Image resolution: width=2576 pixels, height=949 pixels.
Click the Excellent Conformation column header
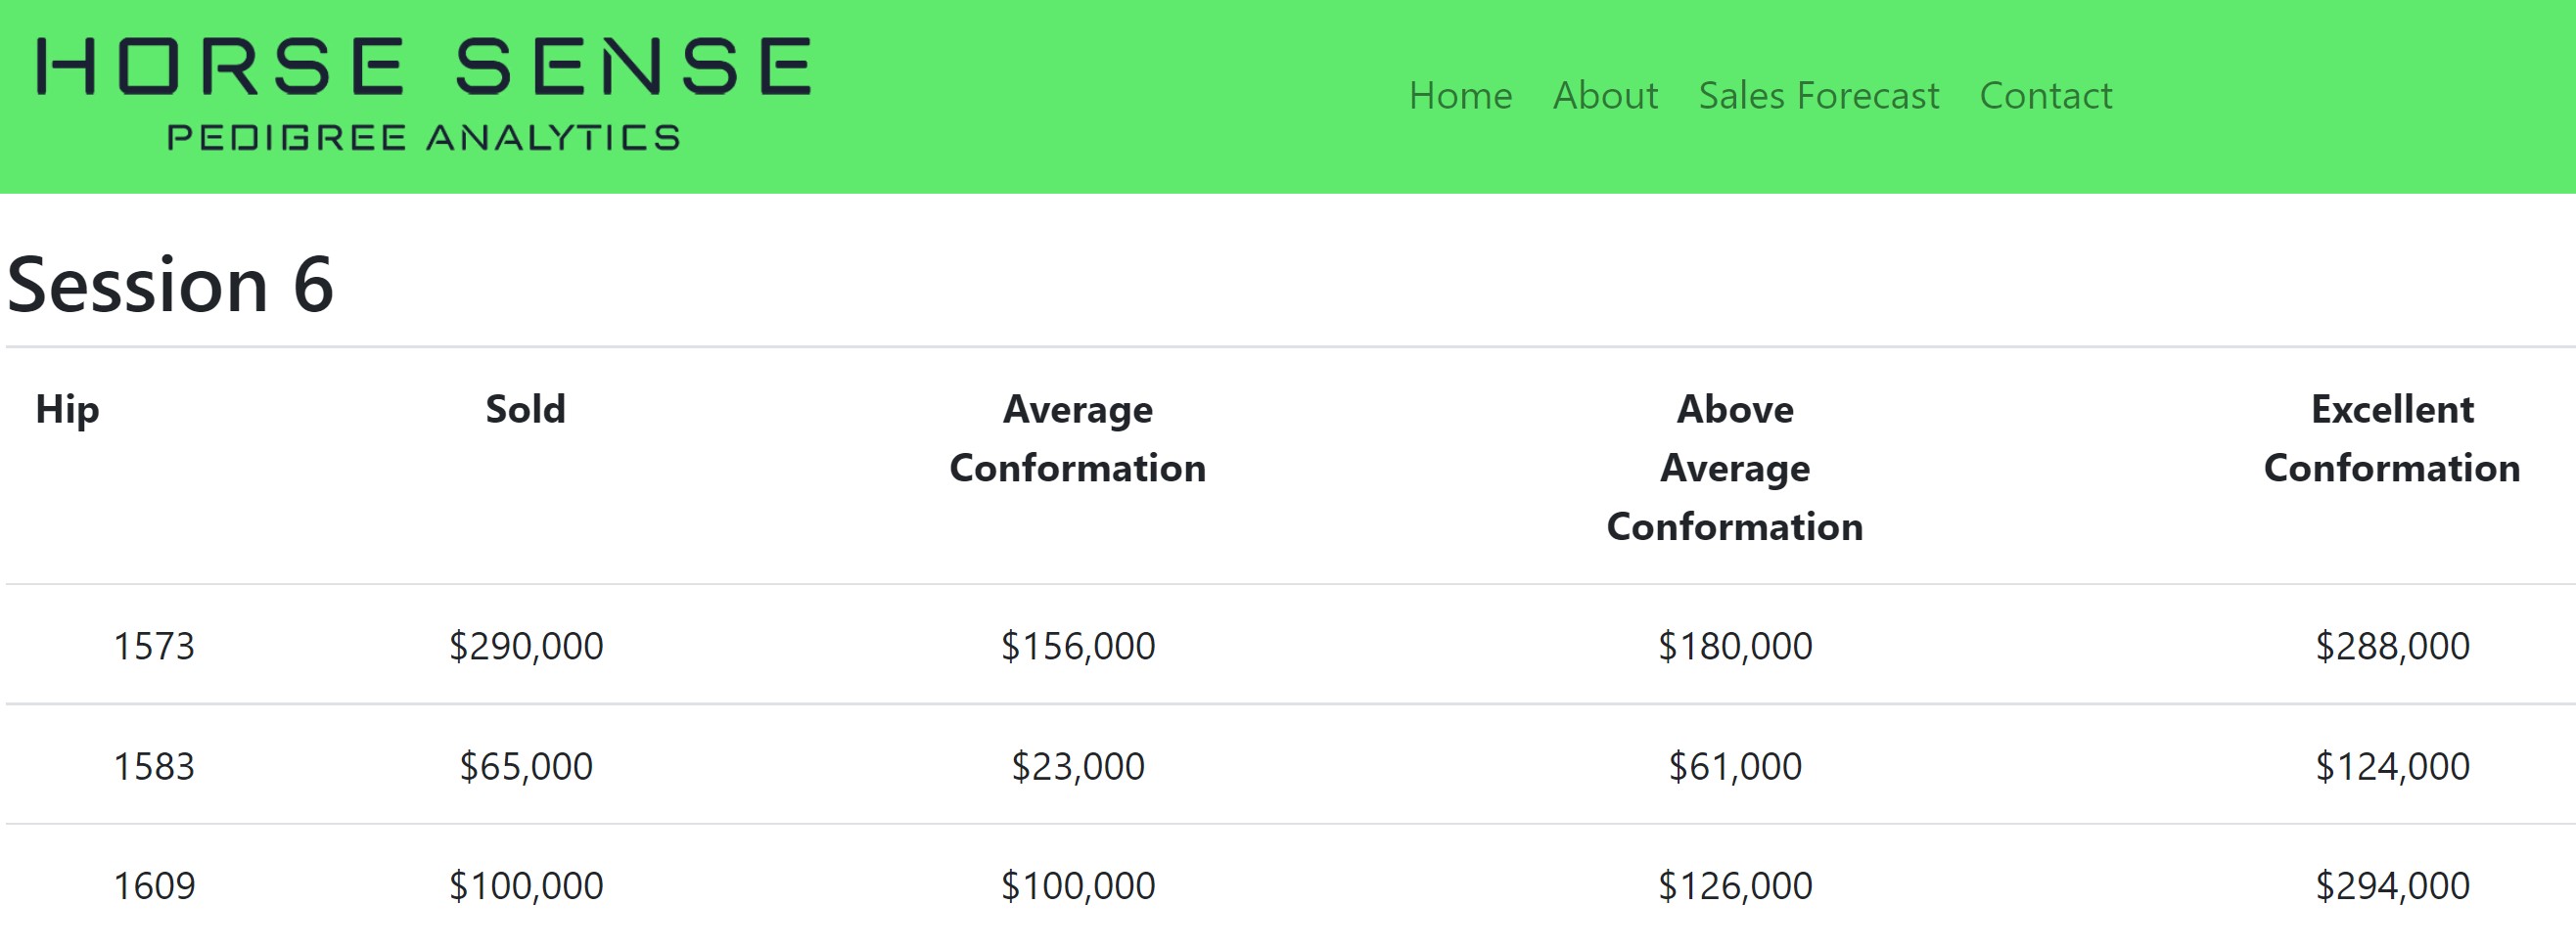[2391, 439]
